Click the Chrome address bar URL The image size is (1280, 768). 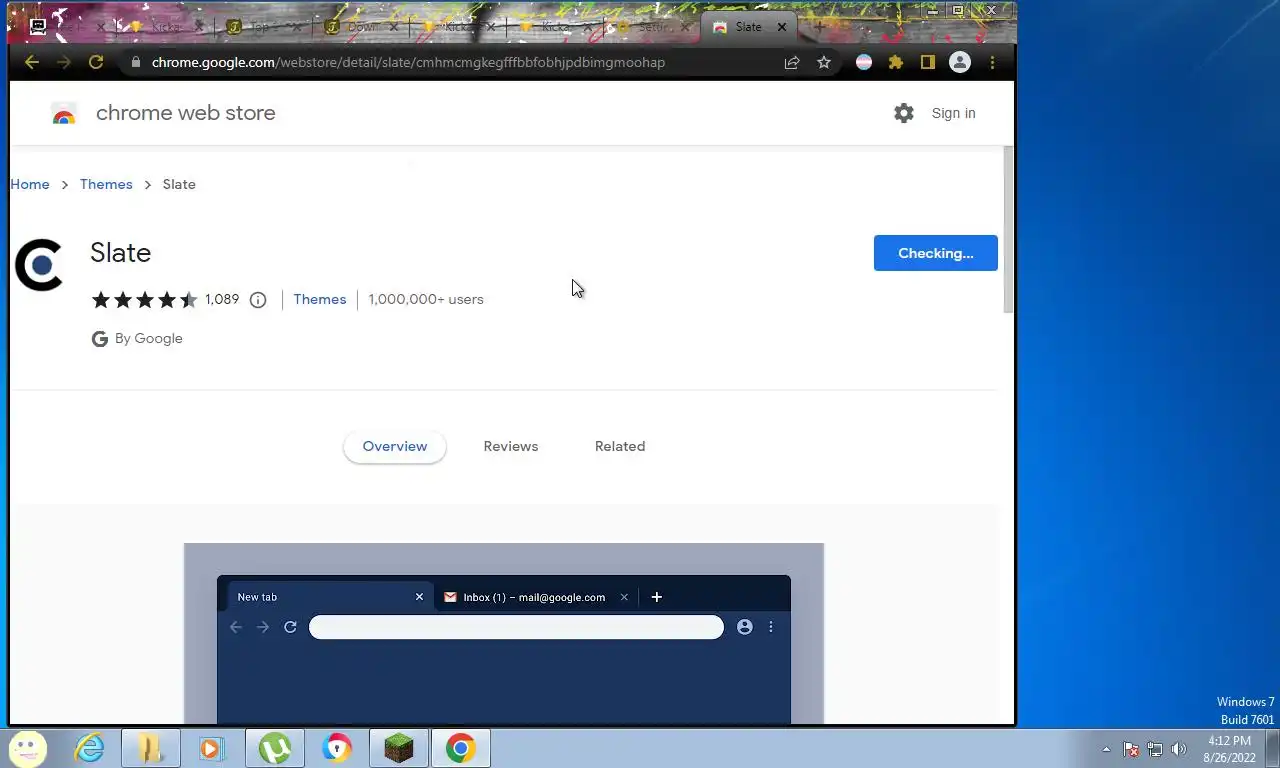coord(408,62)
